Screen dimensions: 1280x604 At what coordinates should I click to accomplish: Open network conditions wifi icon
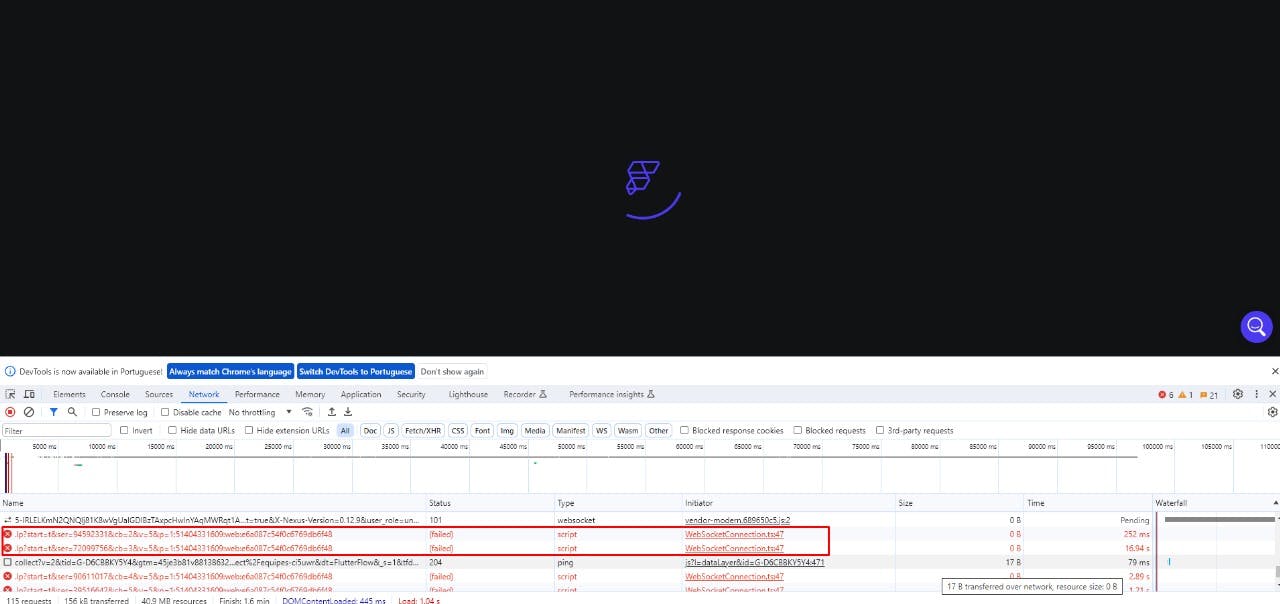(x=307, y=412)
